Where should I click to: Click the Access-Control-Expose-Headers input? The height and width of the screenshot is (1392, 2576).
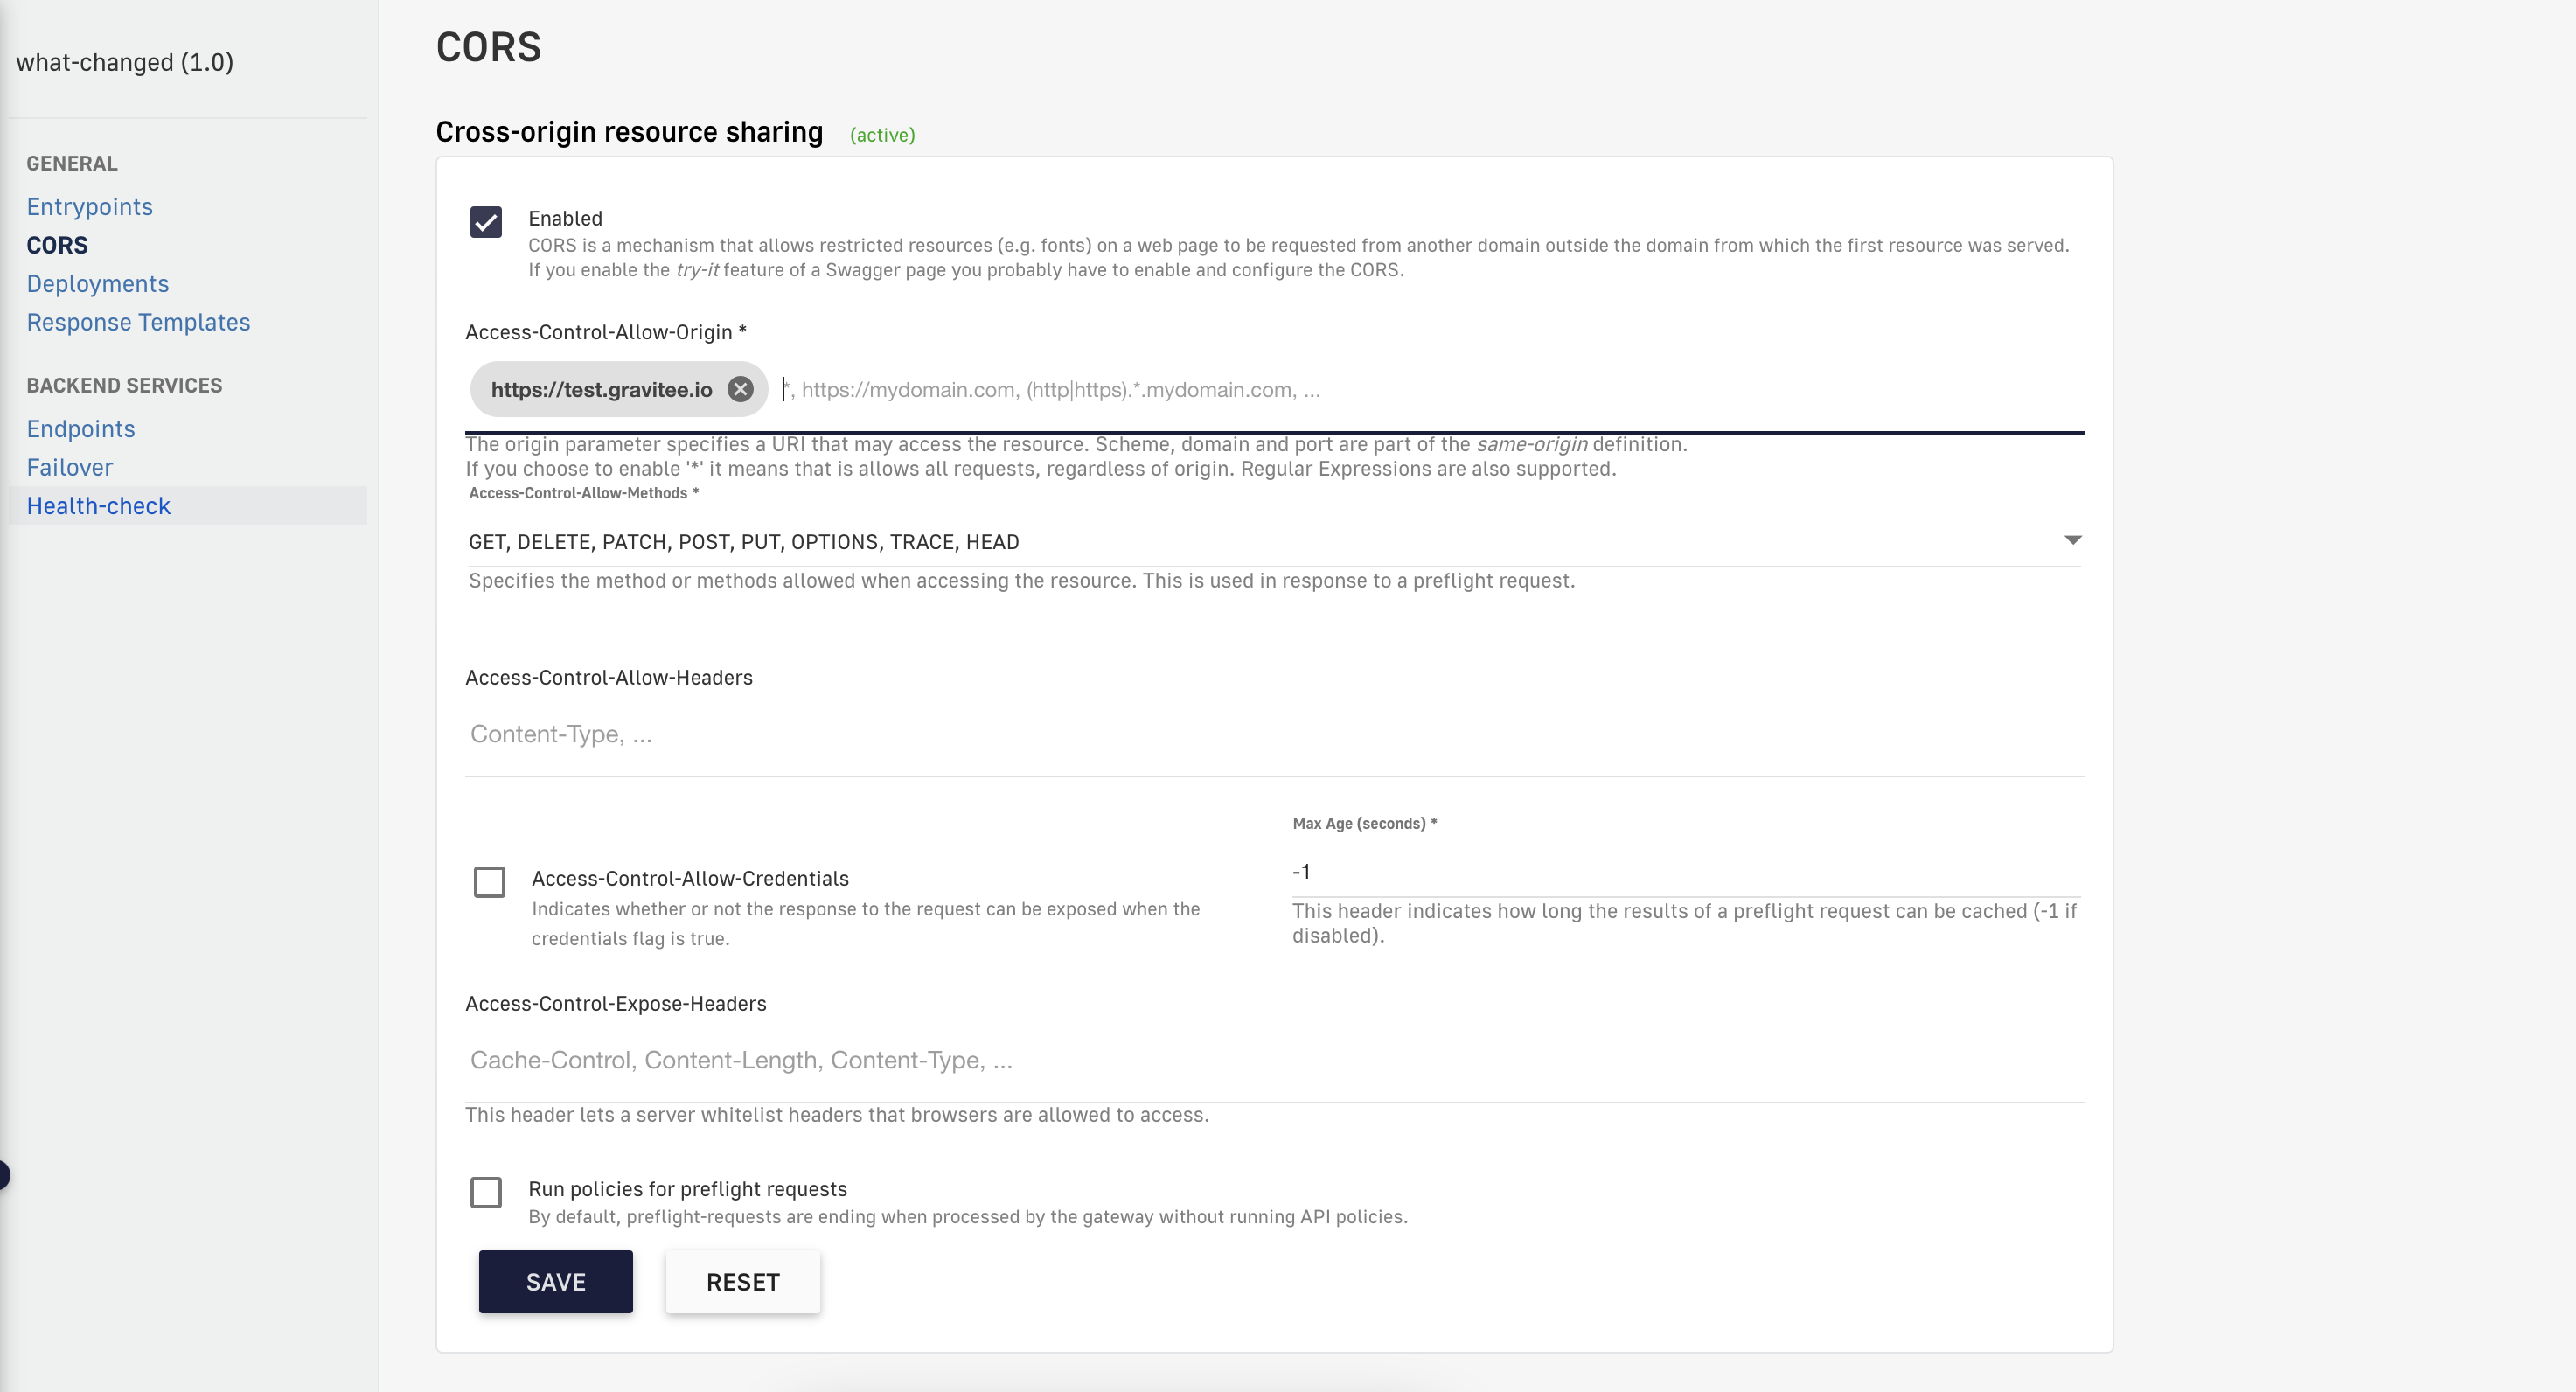(1270, 1060)
